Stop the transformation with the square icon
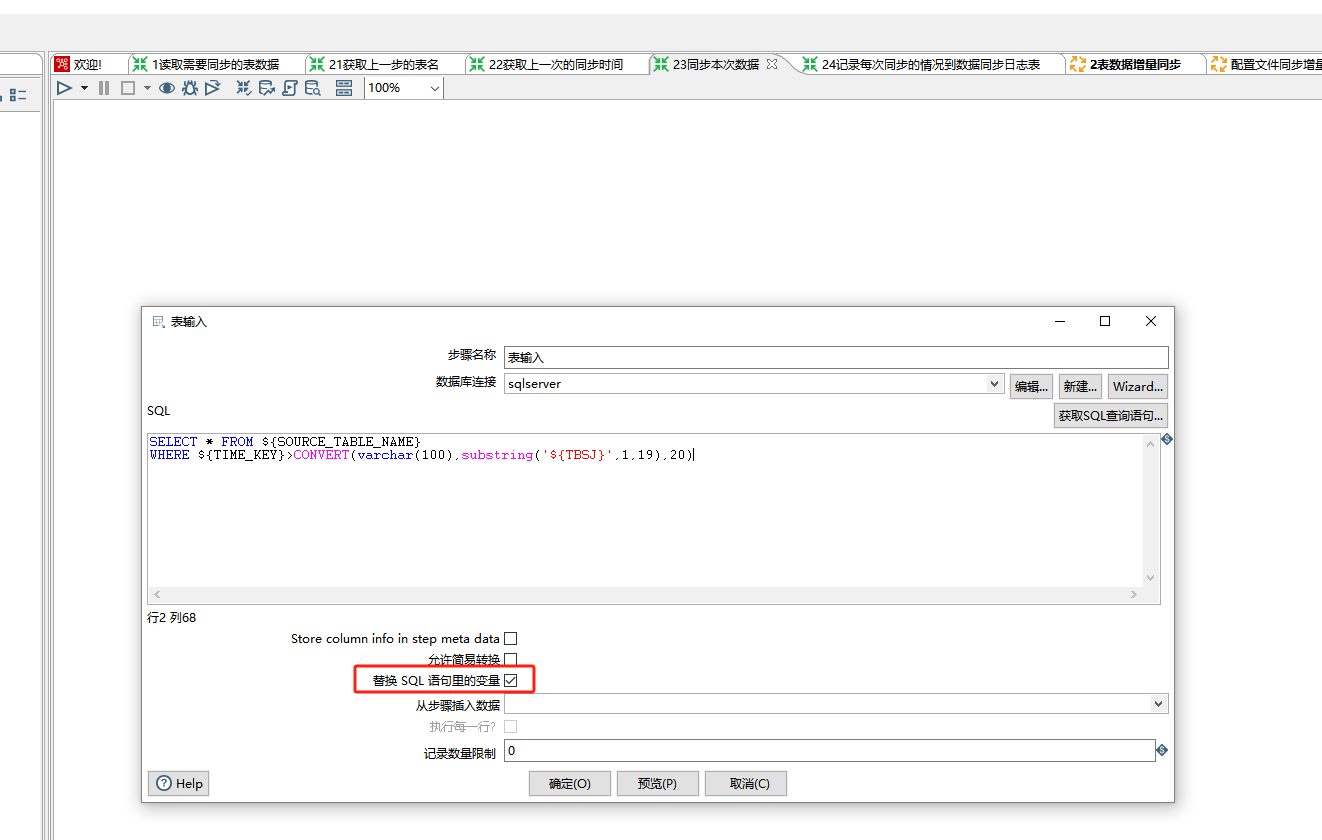1322x840 pixels. point(128,88)
